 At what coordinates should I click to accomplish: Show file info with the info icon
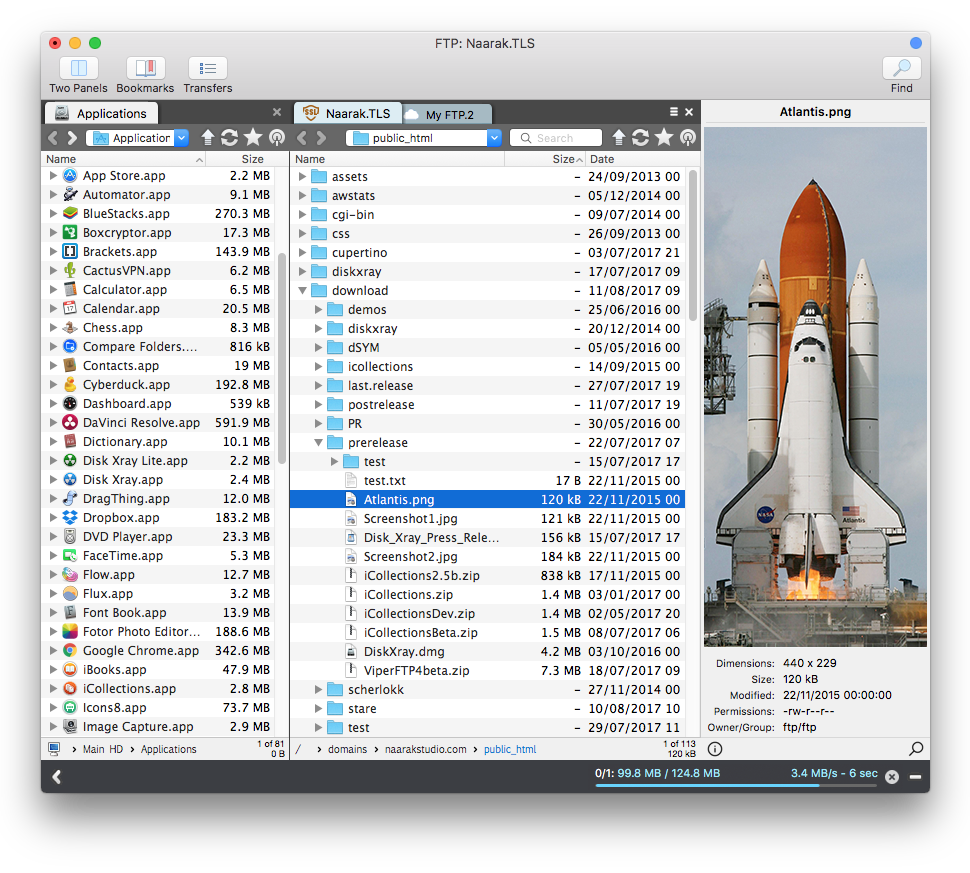[715, 749]
